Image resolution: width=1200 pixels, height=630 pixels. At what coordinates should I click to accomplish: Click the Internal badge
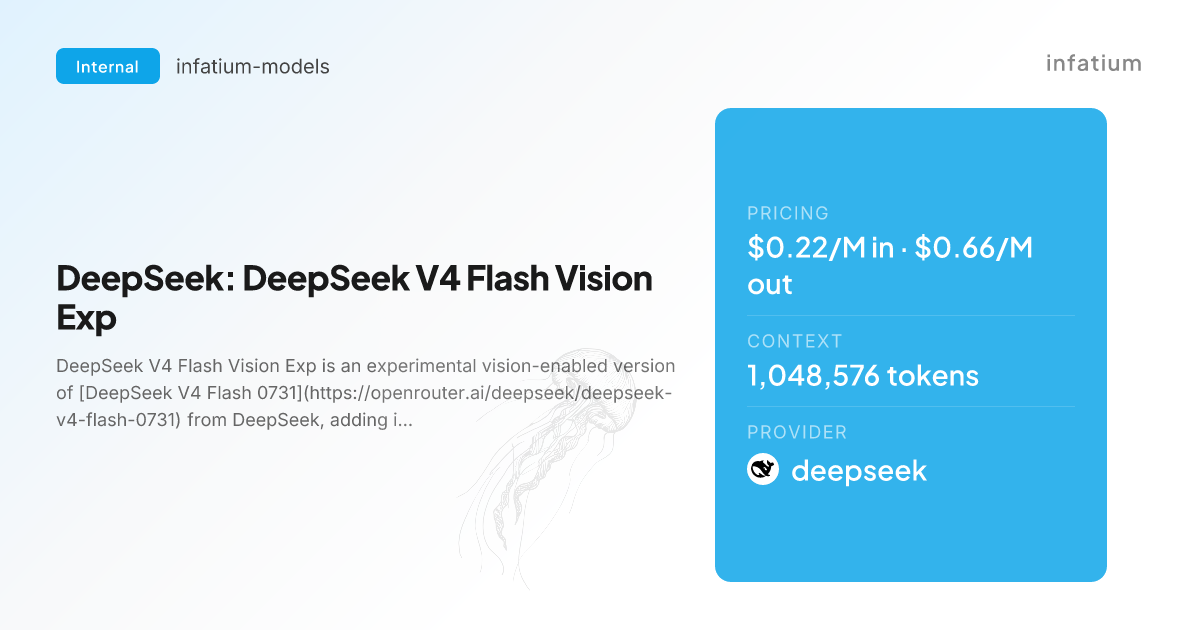pos(108,66)
